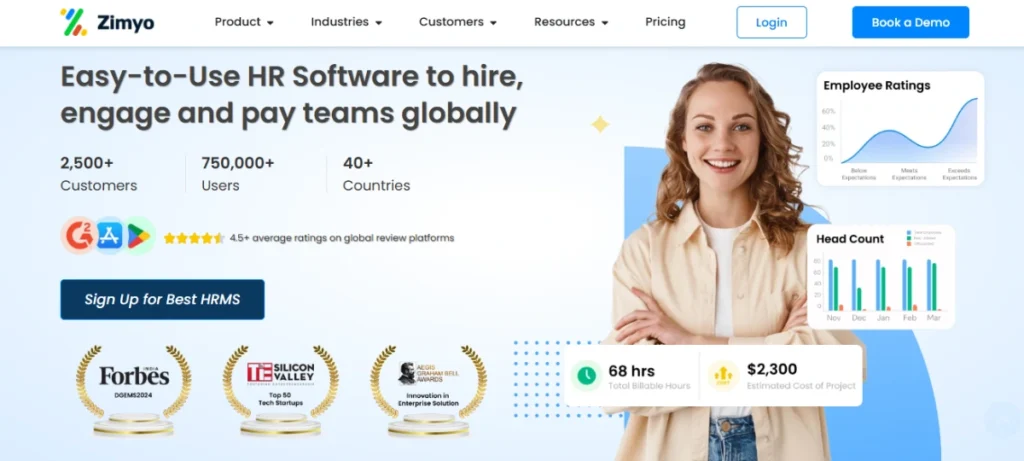Click the Book a Demo button
Image resolution: width=1024 pixels, height=461 pixels.
click(910, 22)
